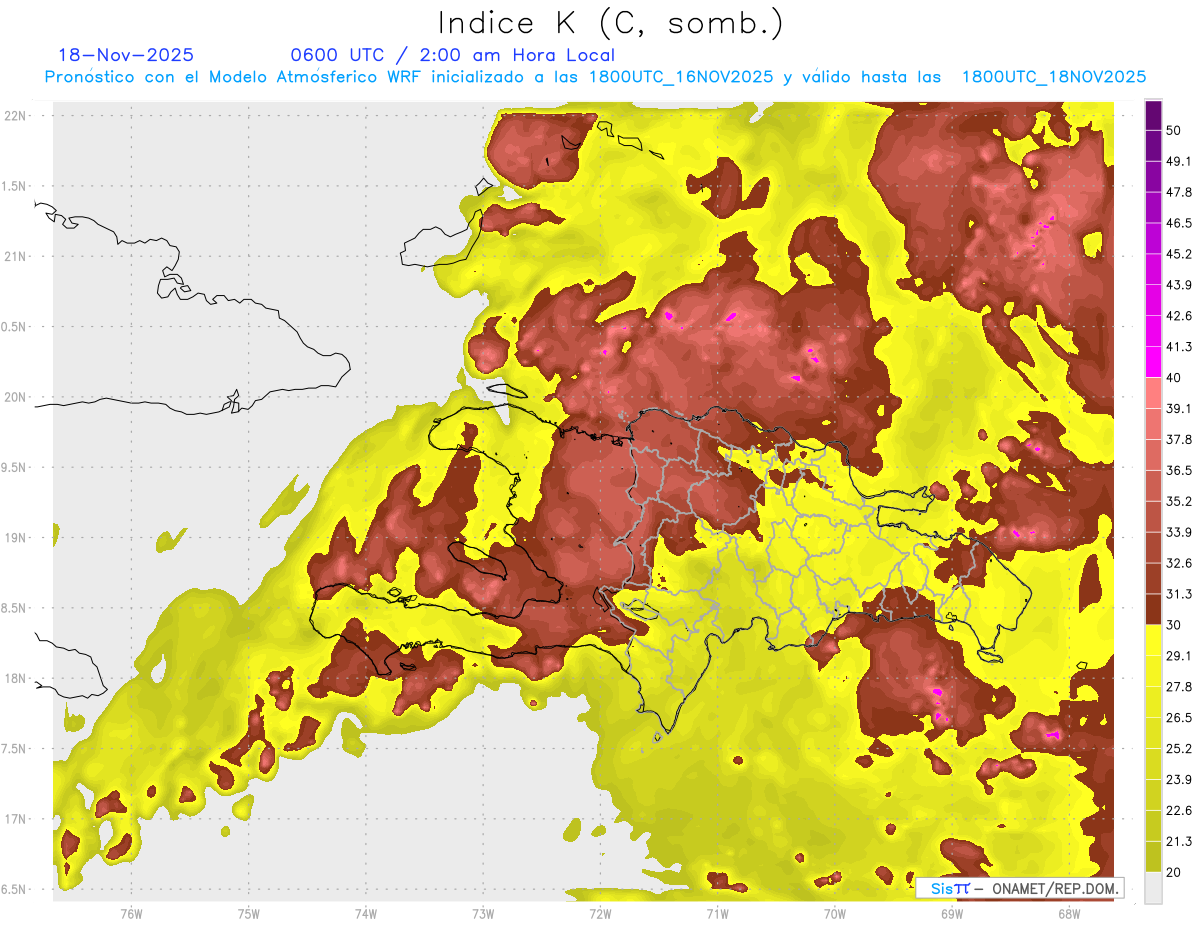Screen dimensions: 1200x927
Task: Click the colorbar value '31.3'
Action: (1179, 594)
